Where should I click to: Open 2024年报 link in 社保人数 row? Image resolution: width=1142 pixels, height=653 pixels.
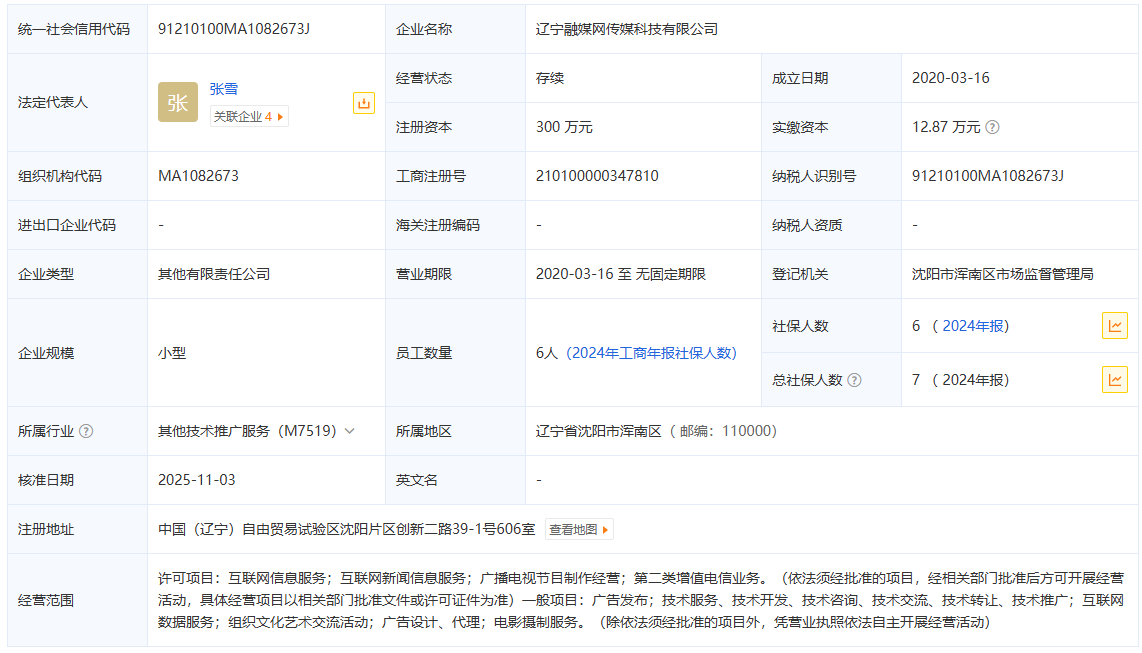coord(975,326)
